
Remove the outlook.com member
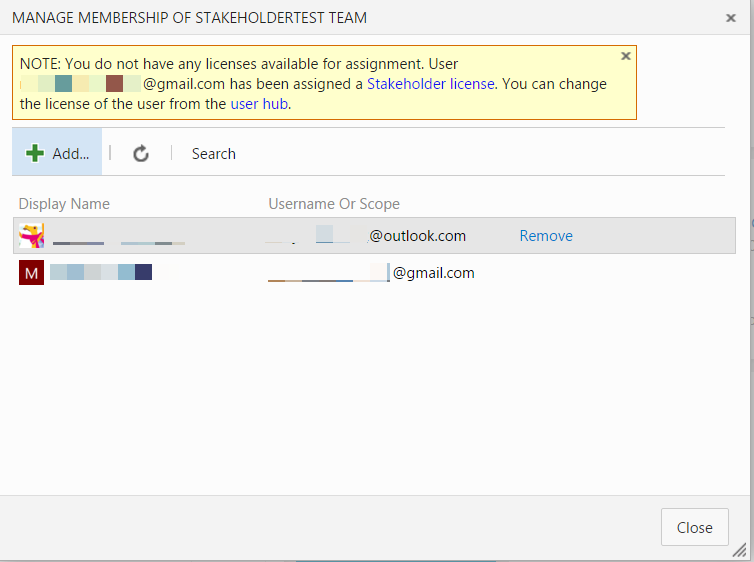[x=546, y=236]
